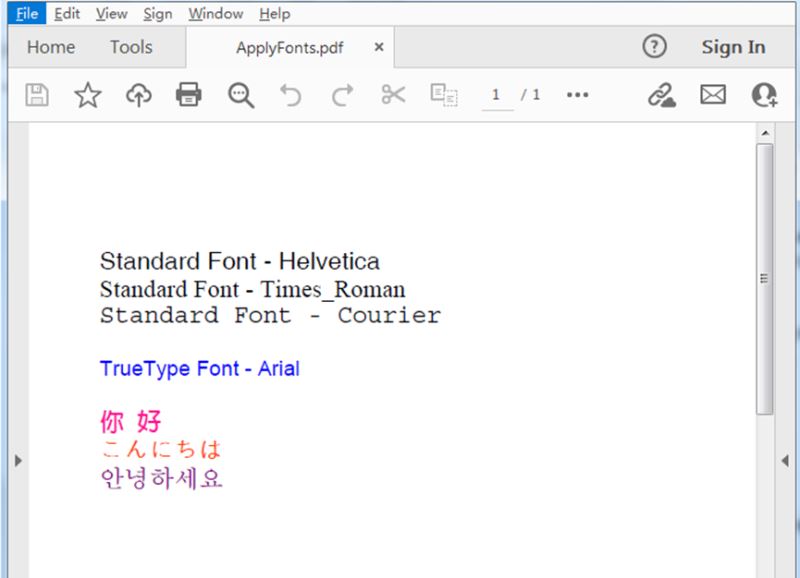Viewport: 800px width, 578px height.
Task: Switch to the Home tab
Action: click(51, 47)
